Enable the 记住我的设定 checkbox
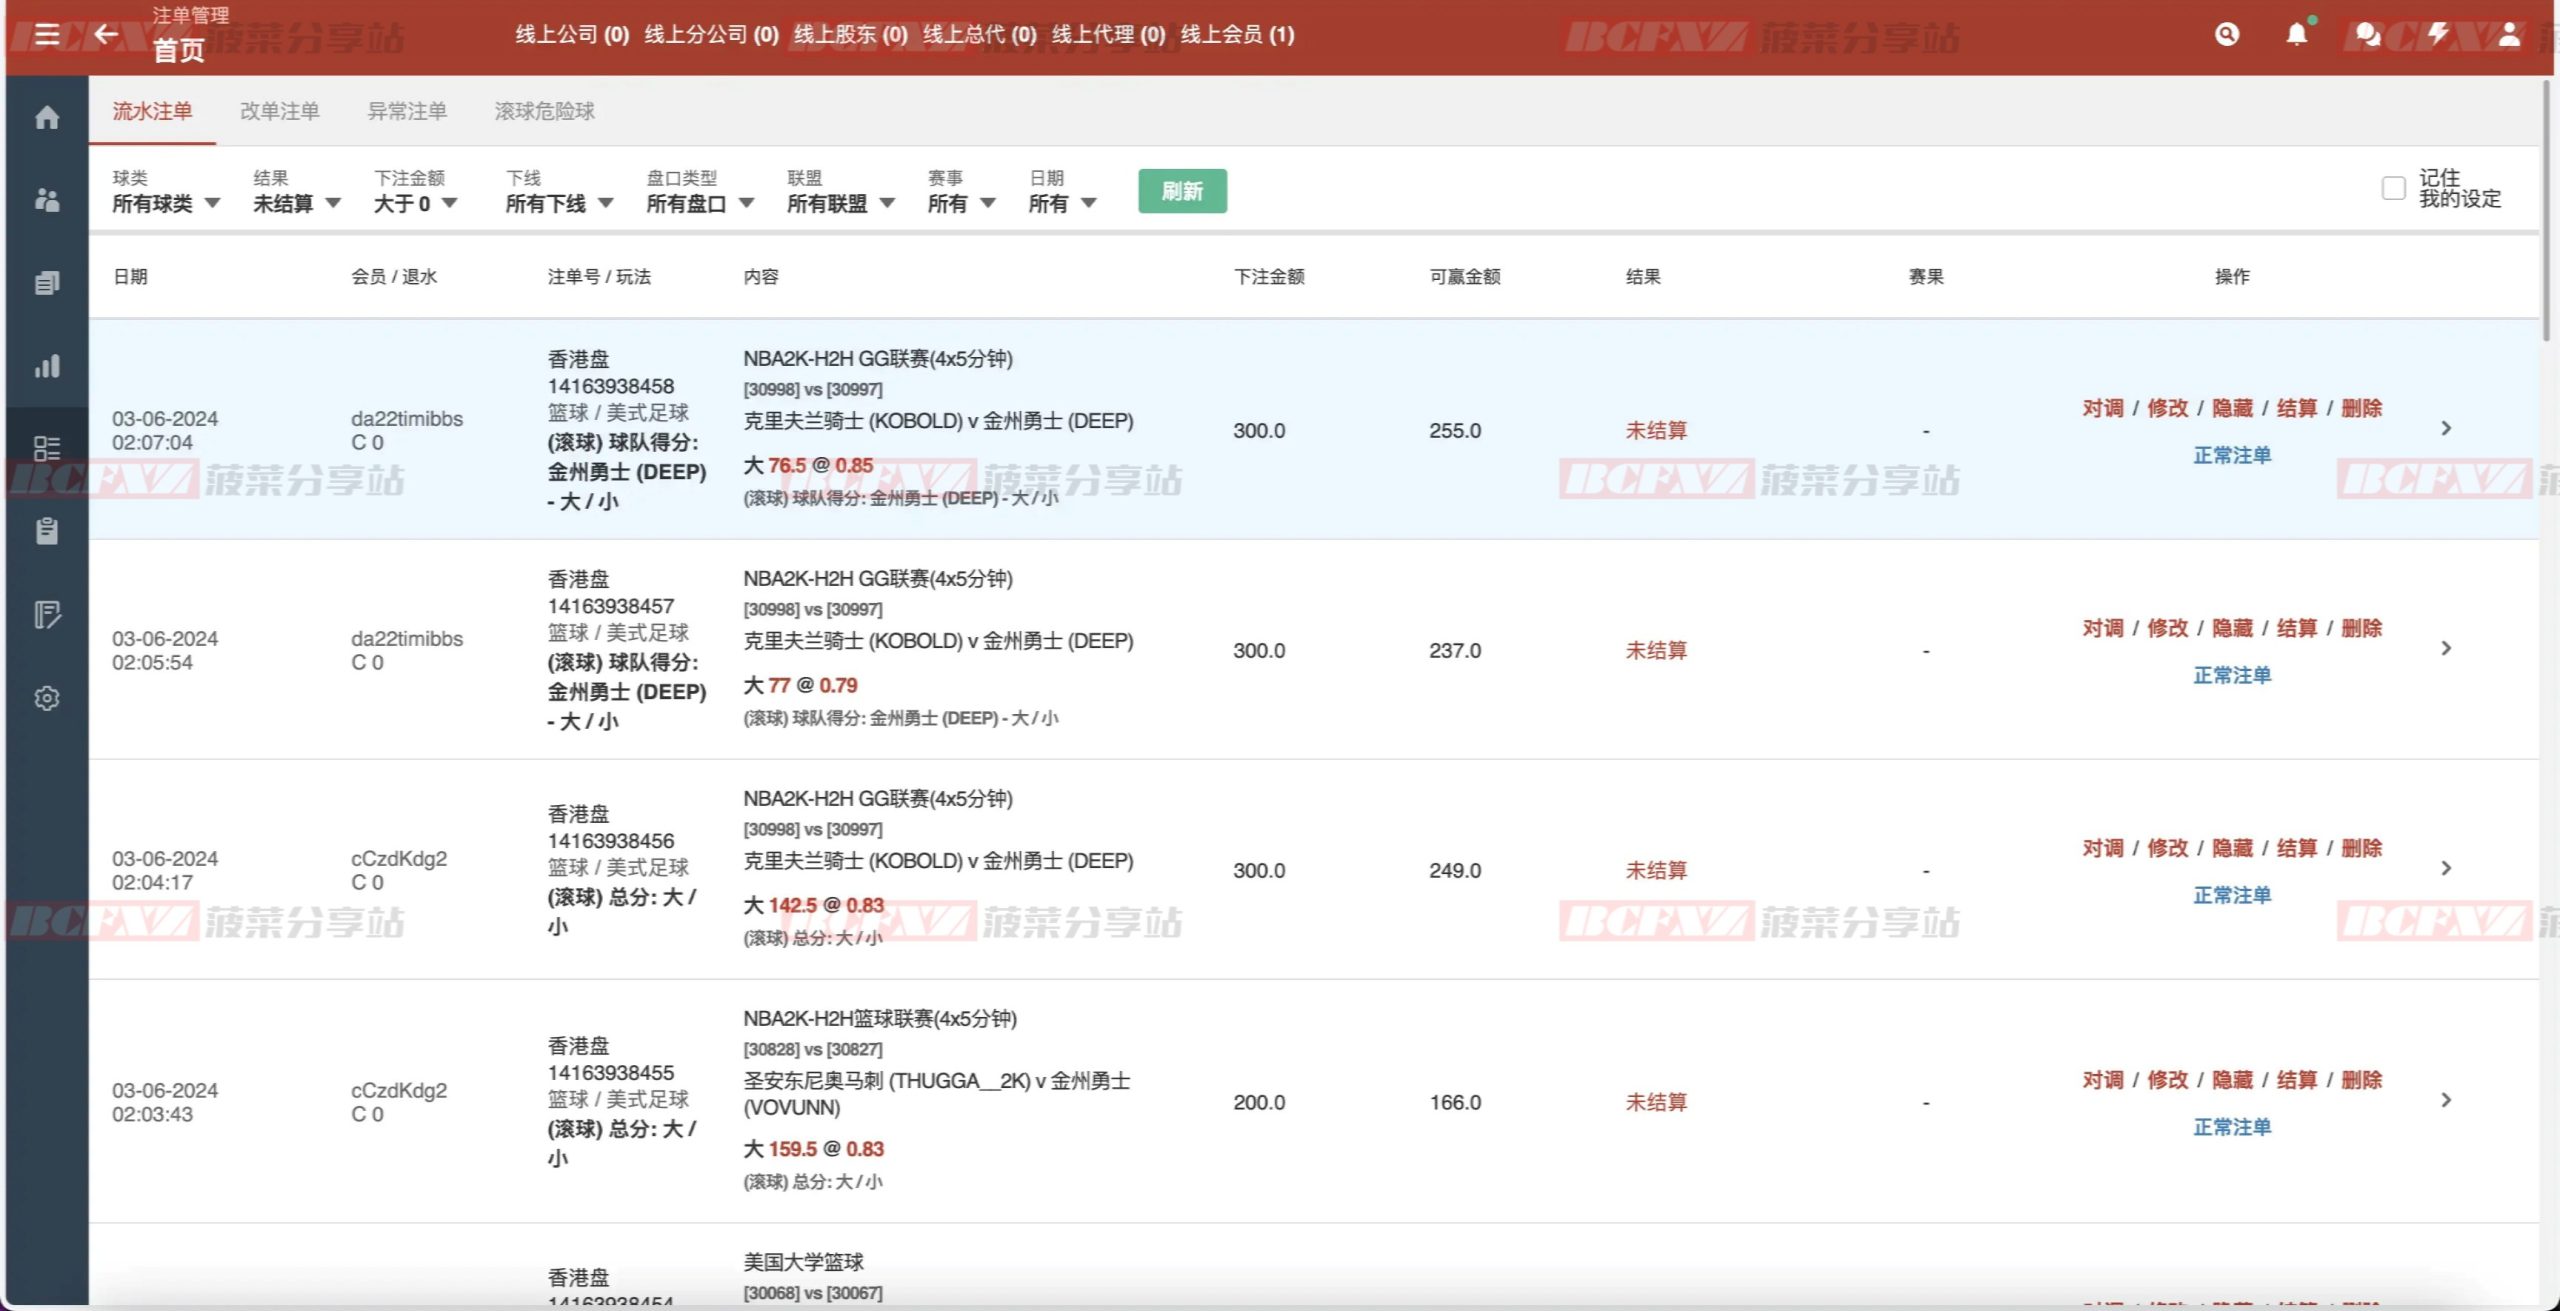 coord(2393,188)
